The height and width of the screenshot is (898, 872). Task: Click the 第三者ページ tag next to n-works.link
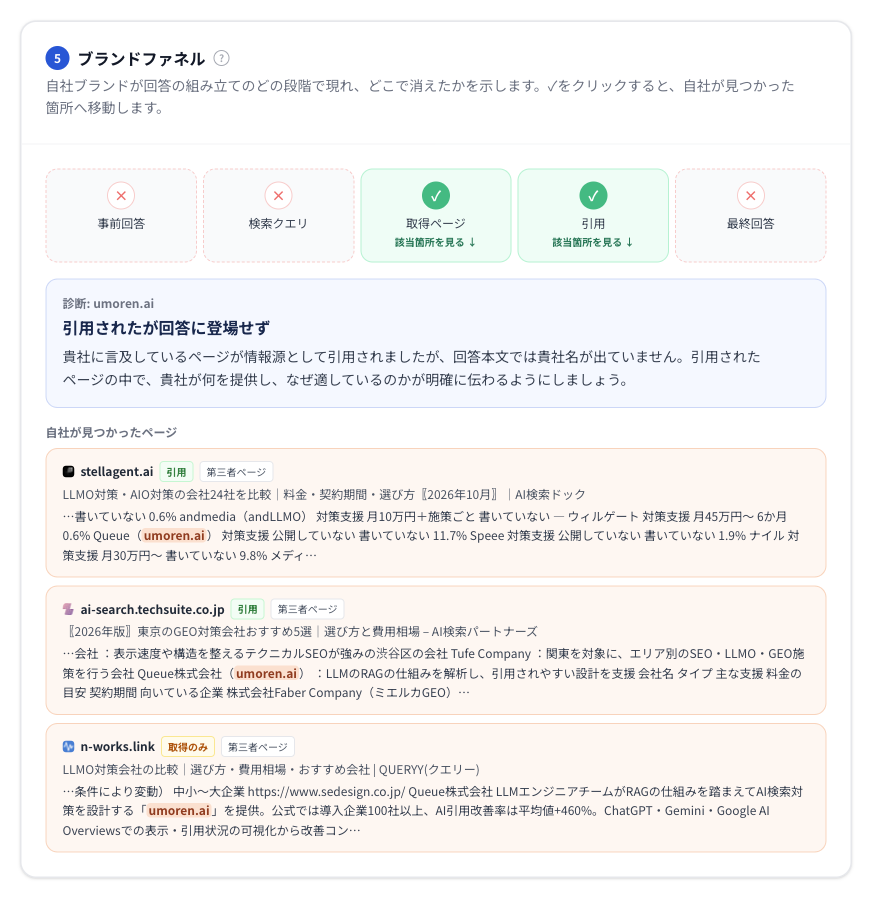[258, 747]
